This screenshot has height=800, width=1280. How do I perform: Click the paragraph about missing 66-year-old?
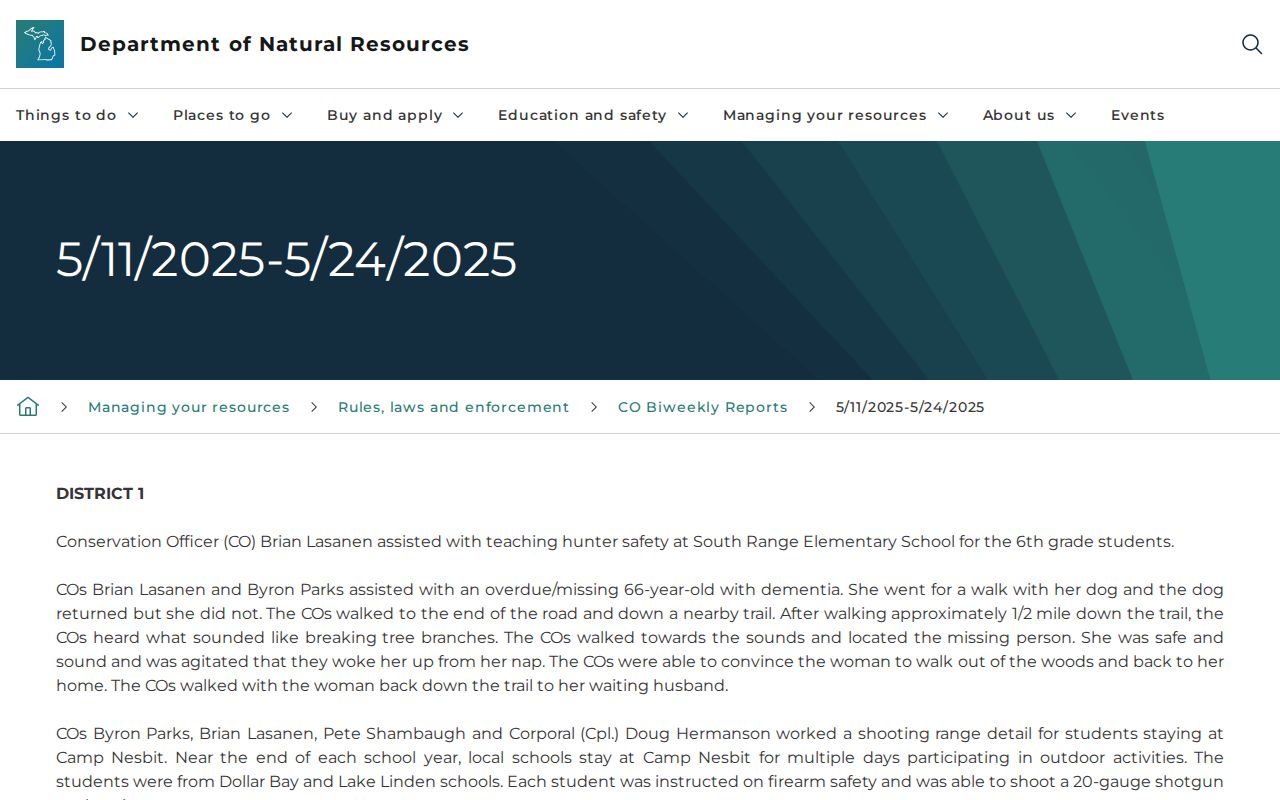click(640, 638)
